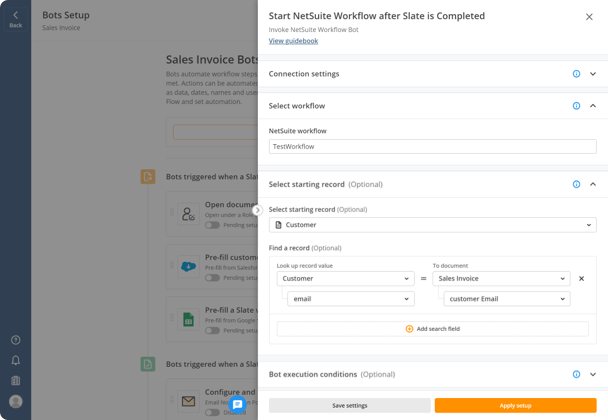
Task: Toggle the Open document bot switch
Action: click(x=212, y=225)
